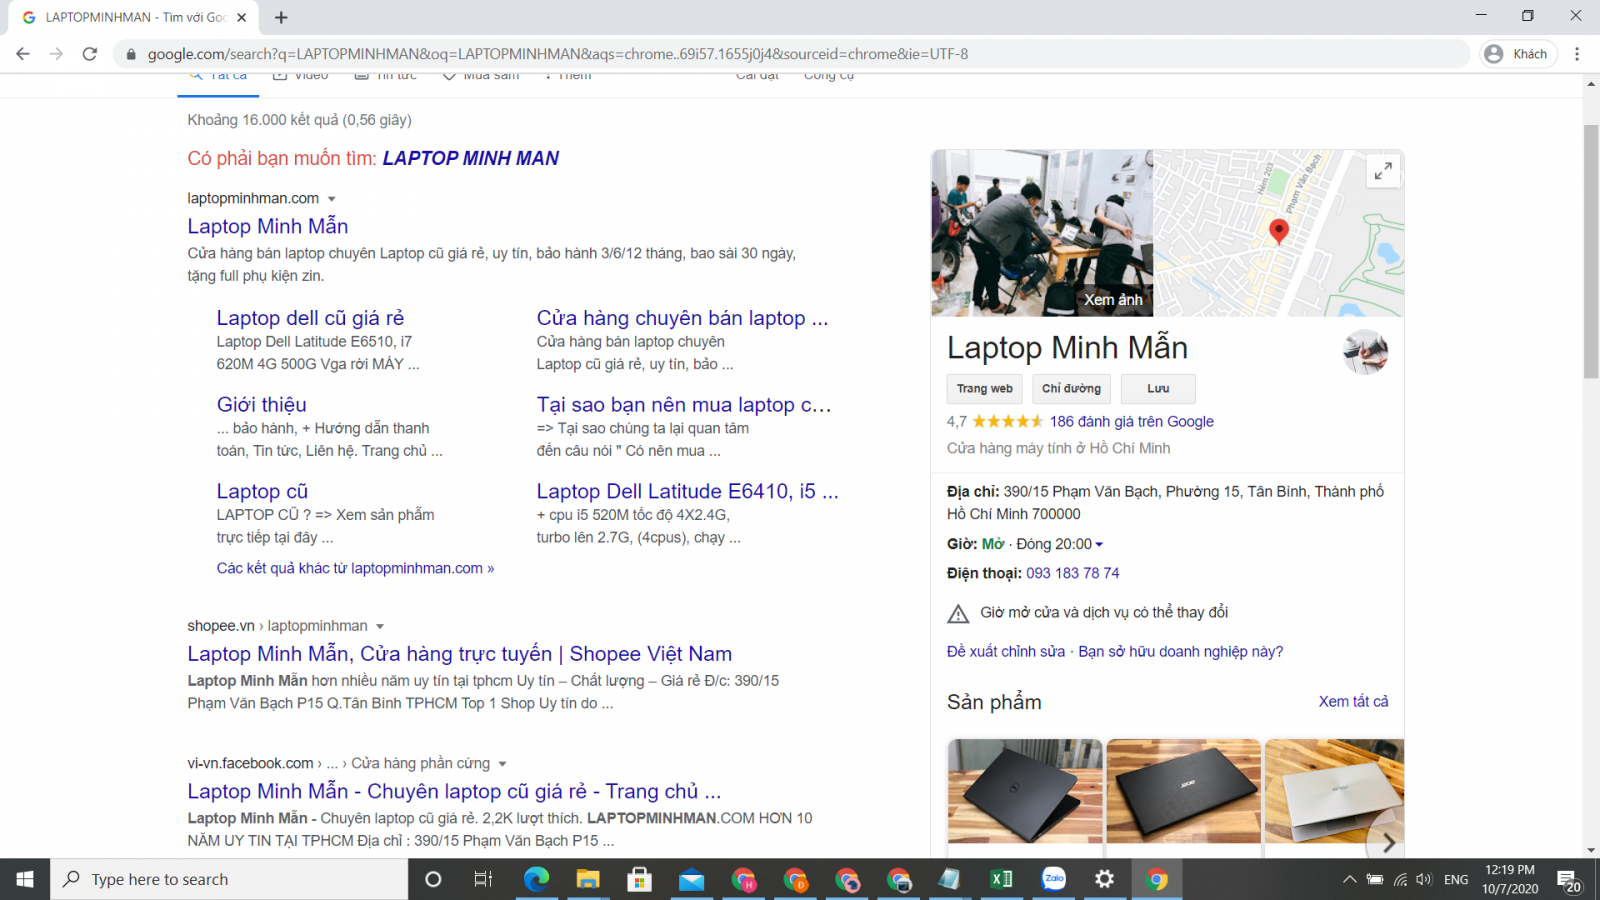The width and height of the screenshot is (1600, 900).
Task: Open the Windows Start menu
Action: [x=25, y=879]
